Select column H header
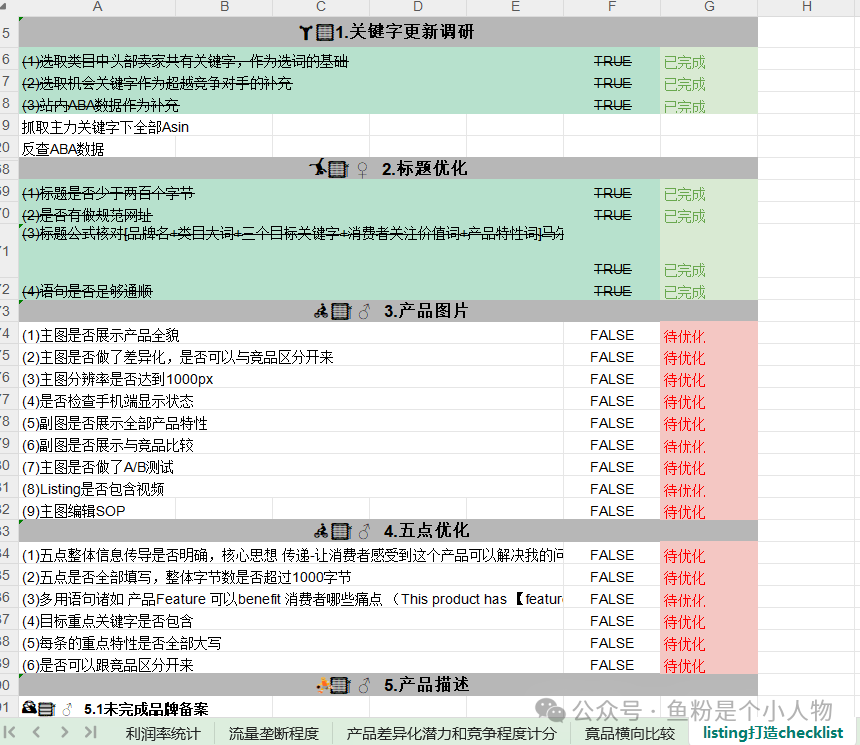This screenshot has width=860, height=745. pos(806,7)
